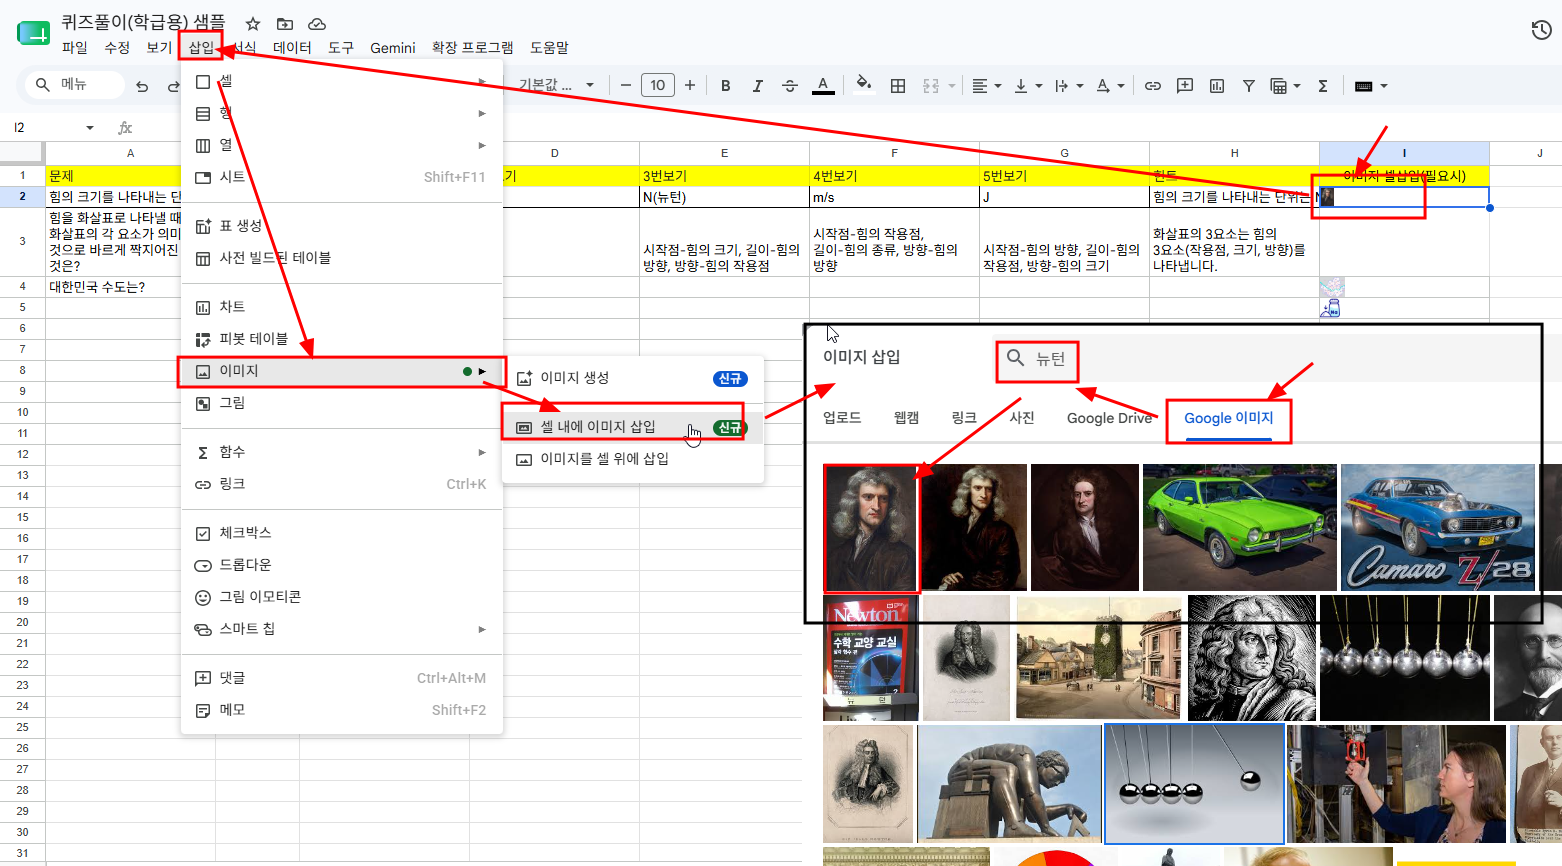
Task: Select cell containing N(뉴턴)
Action: tap(724, 197)
